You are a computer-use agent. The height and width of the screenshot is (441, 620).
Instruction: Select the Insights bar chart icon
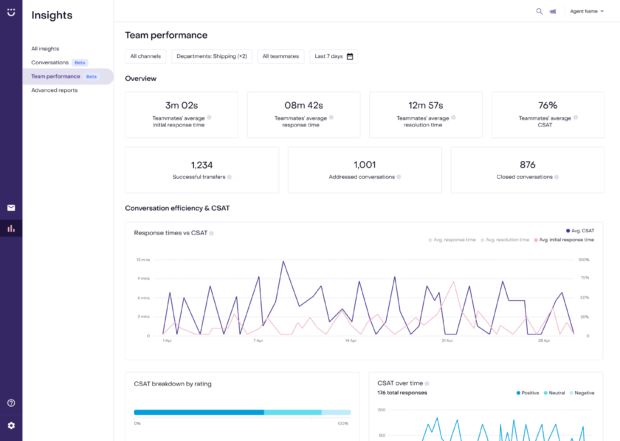tap(11, 228)
